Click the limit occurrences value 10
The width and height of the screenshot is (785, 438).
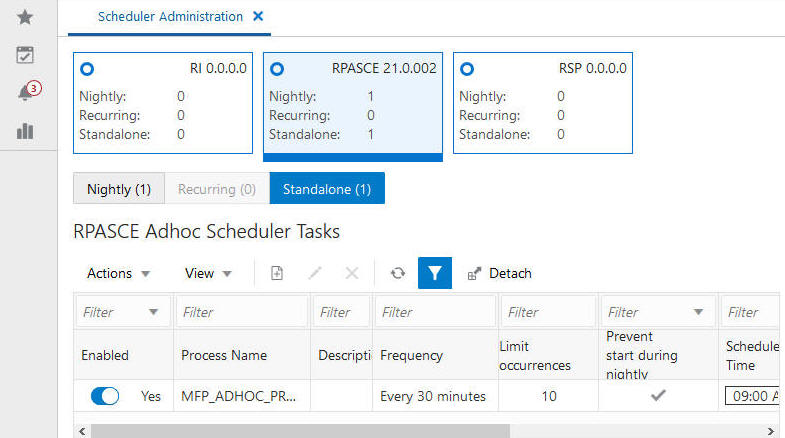pos(549,396)
